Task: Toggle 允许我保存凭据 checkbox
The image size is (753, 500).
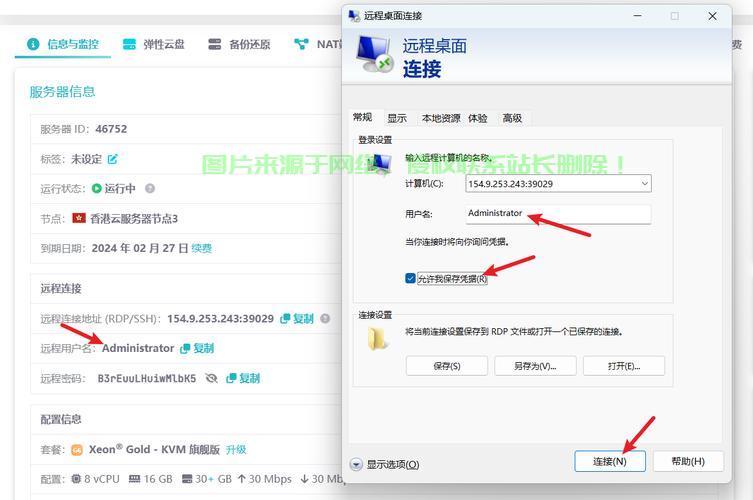Action: (410, 278)
